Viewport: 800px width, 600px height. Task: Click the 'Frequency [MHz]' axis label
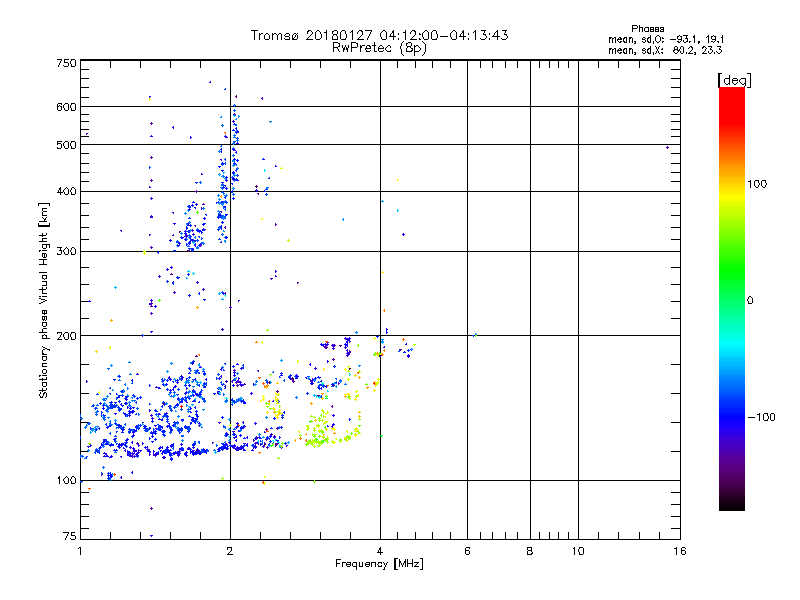pos(379,564)
